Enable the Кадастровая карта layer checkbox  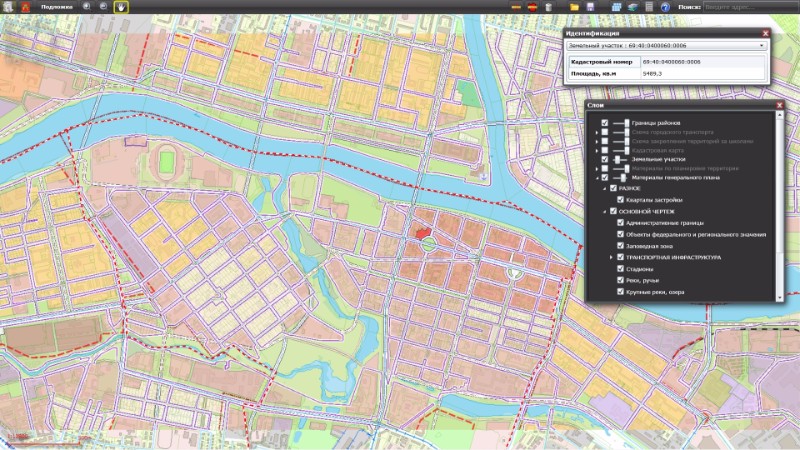[605, 150]
